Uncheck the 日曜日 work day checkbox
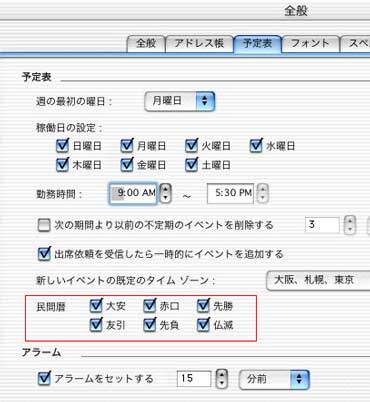370x402 pixels. click(63, 146)
